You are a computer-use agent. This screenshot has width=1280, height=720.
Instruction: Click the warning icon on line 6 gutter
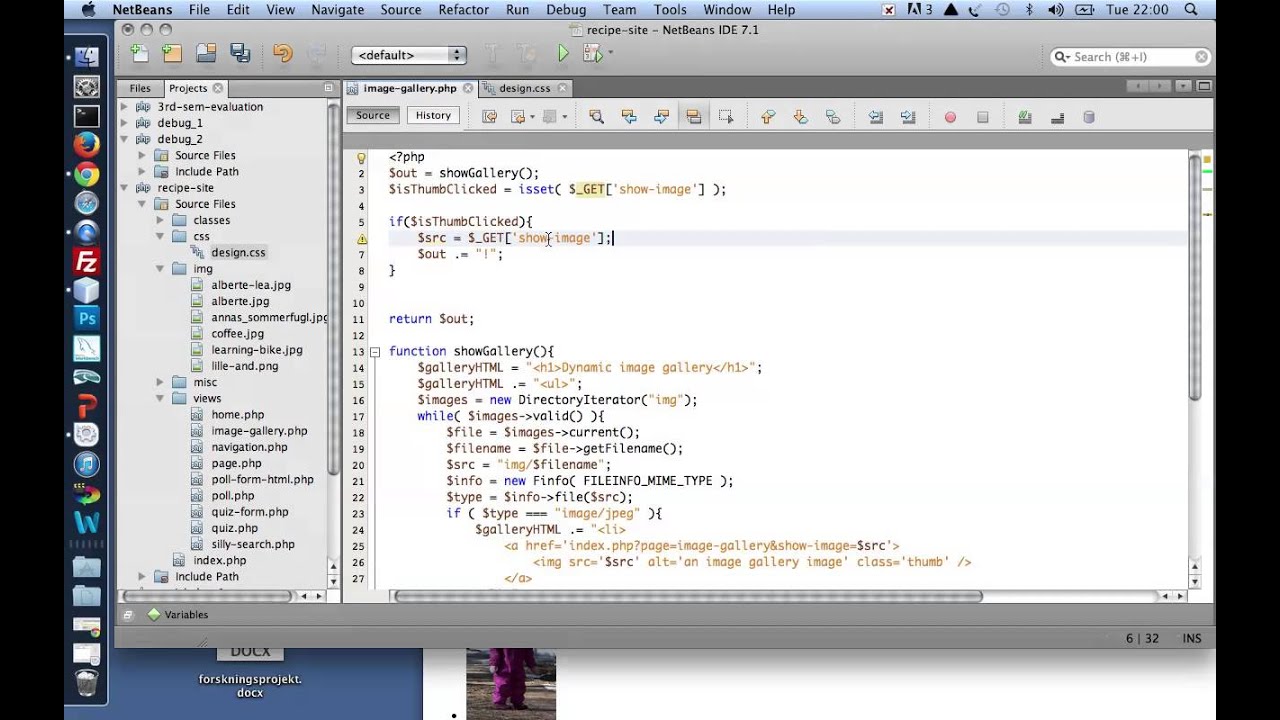click(x=362, y=238)
